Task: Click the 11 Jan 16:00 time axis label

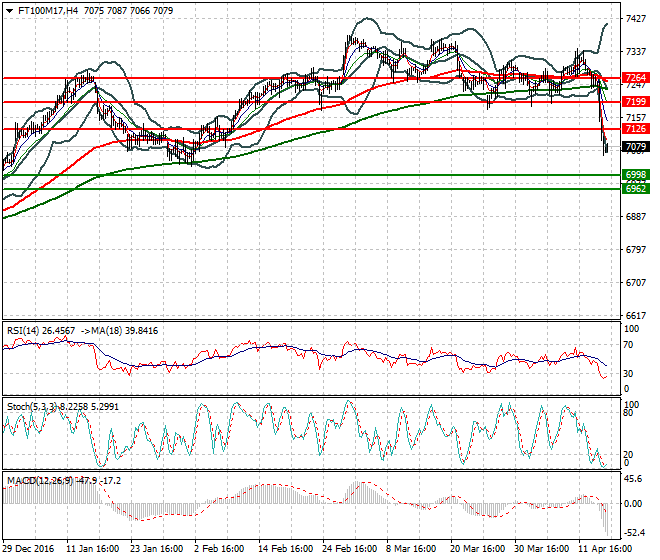Action: click(x=93, y=549)
